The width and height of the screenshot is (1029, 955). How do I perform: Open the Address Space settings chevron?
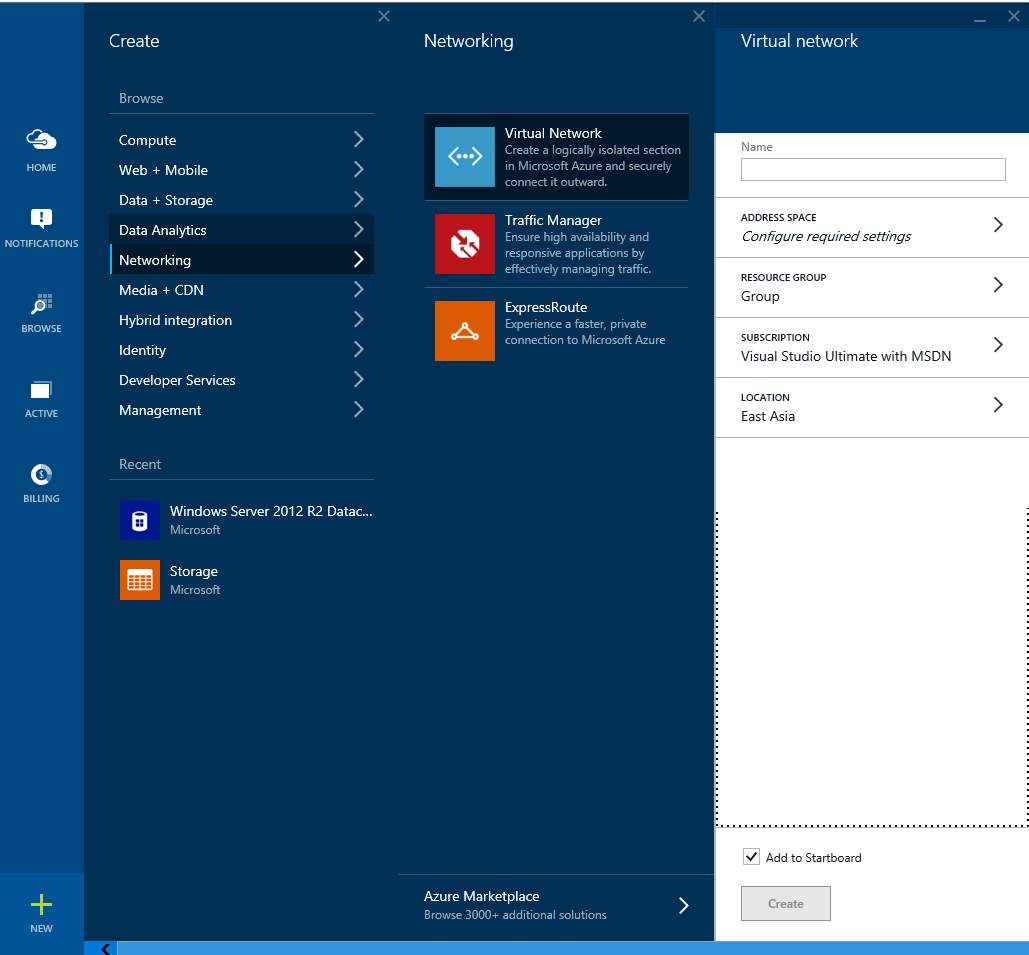coord(998,225)
